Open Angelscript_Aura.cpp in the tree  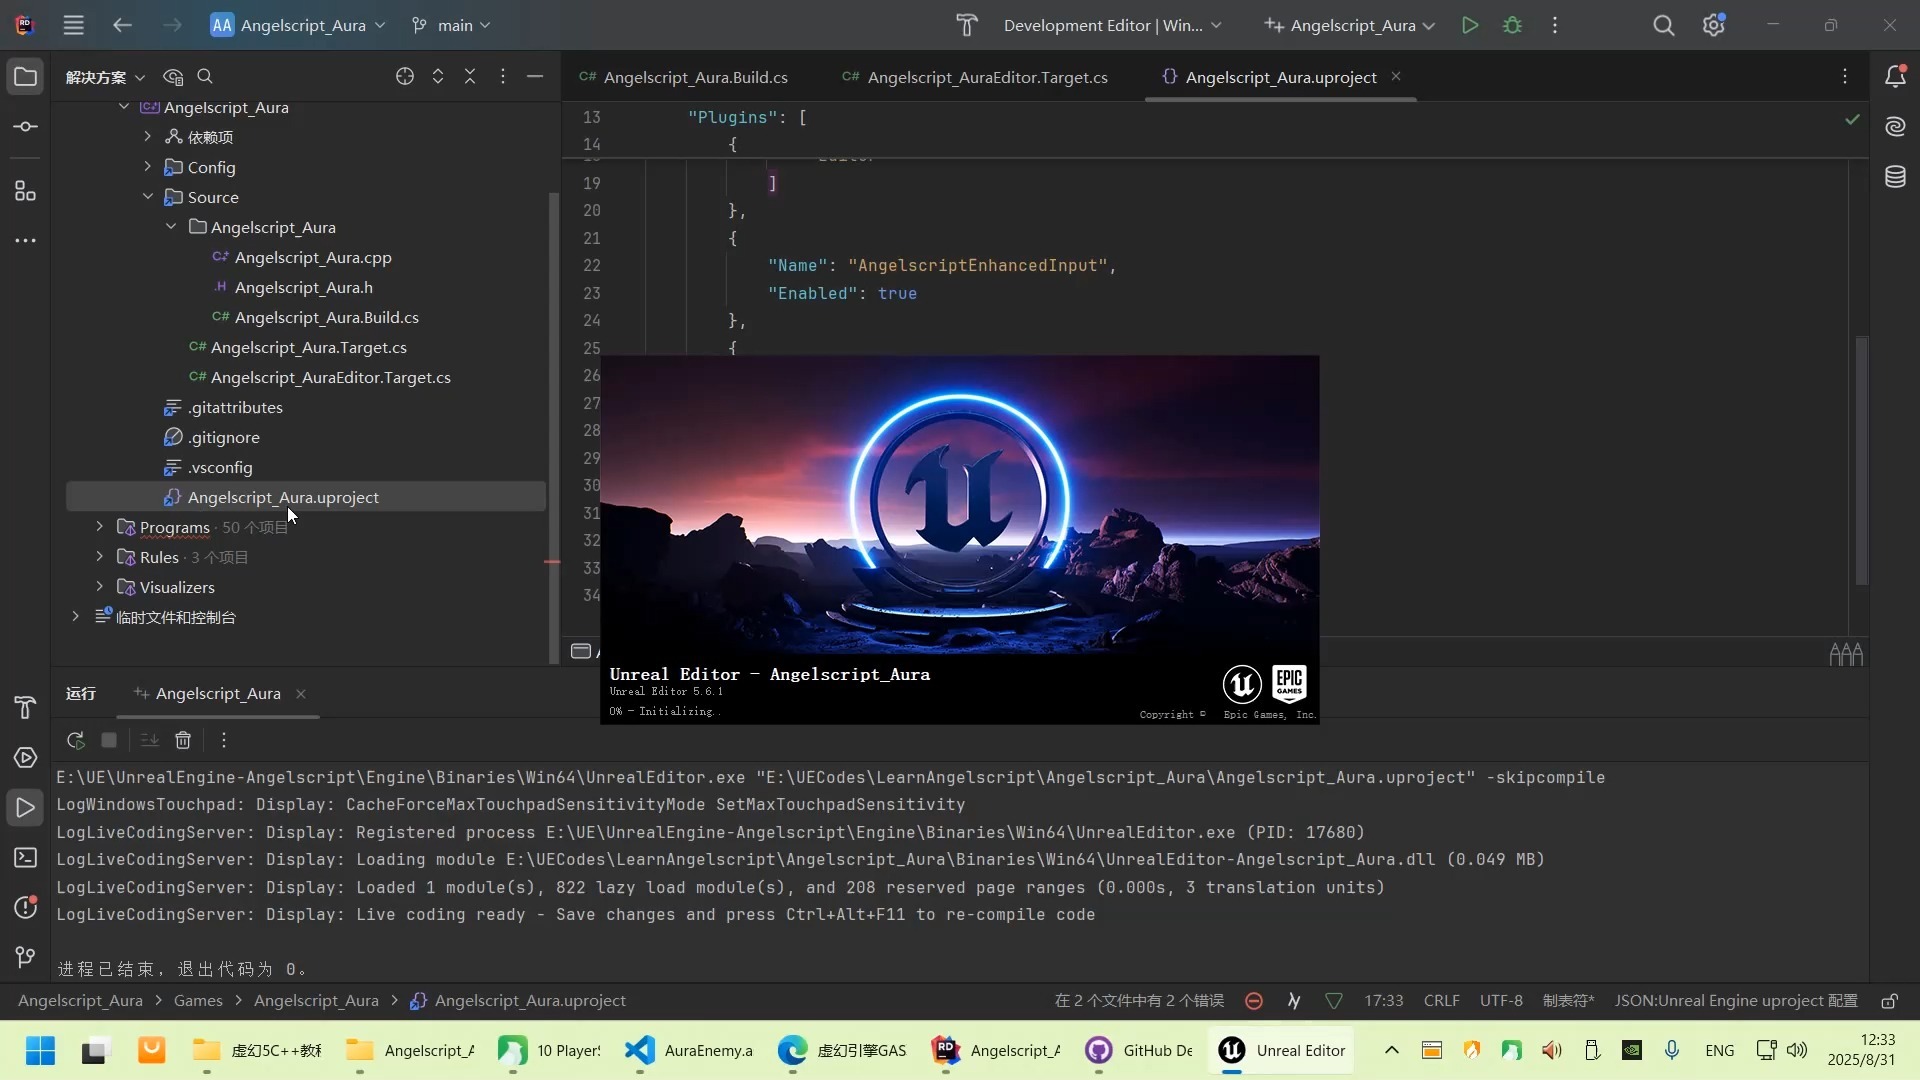[313, 257]
